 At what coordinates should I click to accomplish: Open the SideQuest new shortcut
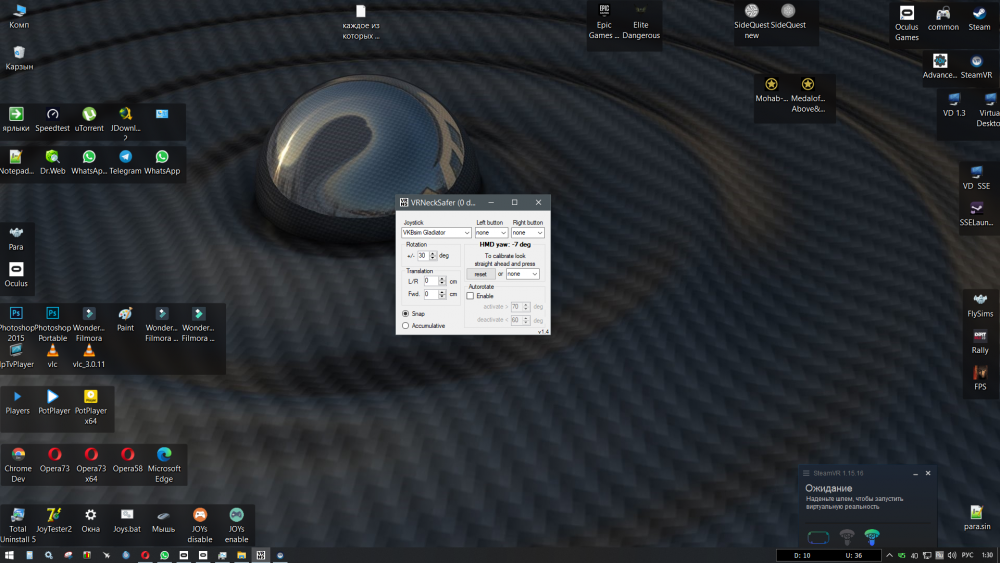coord(751,22)
